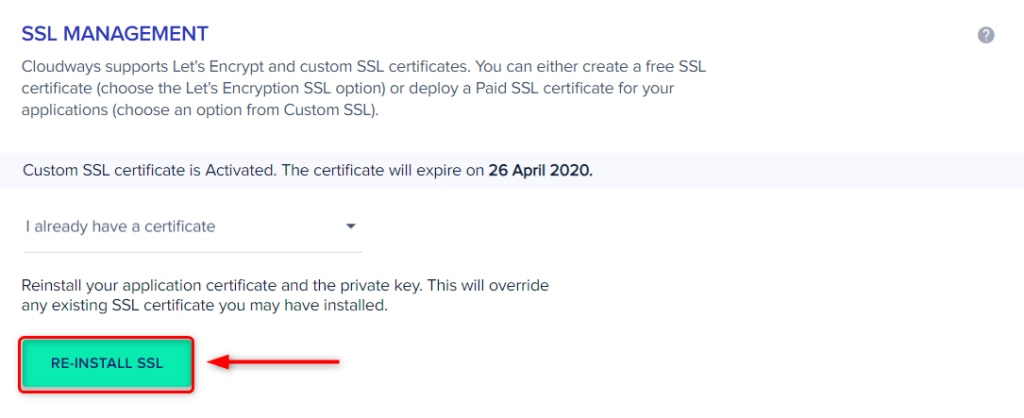Screen dimensions: 1024x418
Task: Click the dropdown caret arrow
Action: click(351, 227)
